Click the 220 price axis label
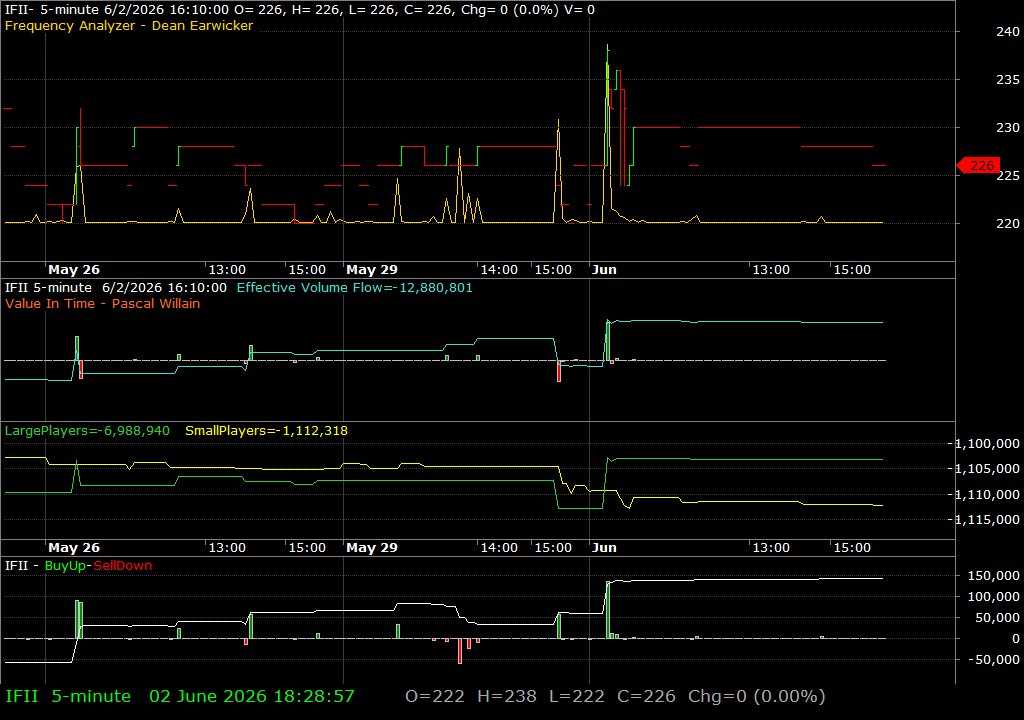 point(1008,223)
